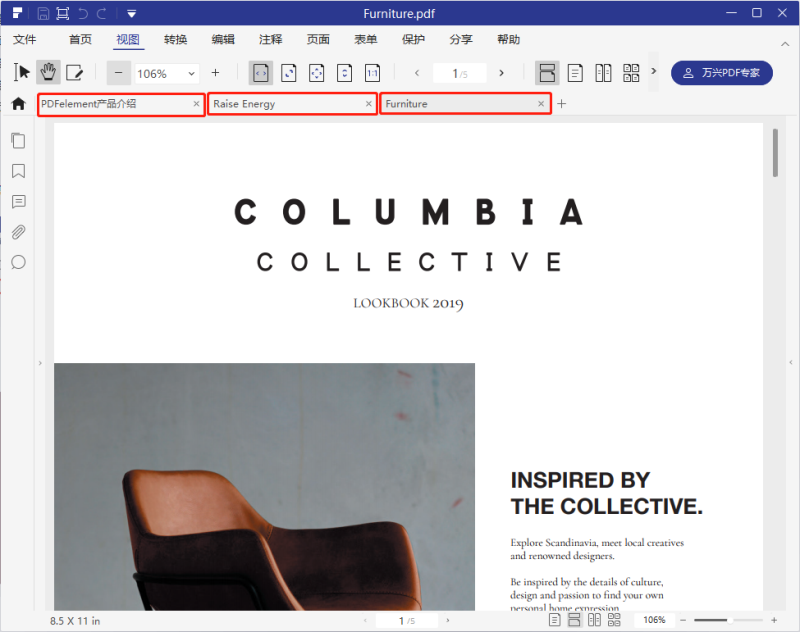Viewport: 800px width, 632px height.
Task: Toggle fit width view mode
Action: pos(261,73)
